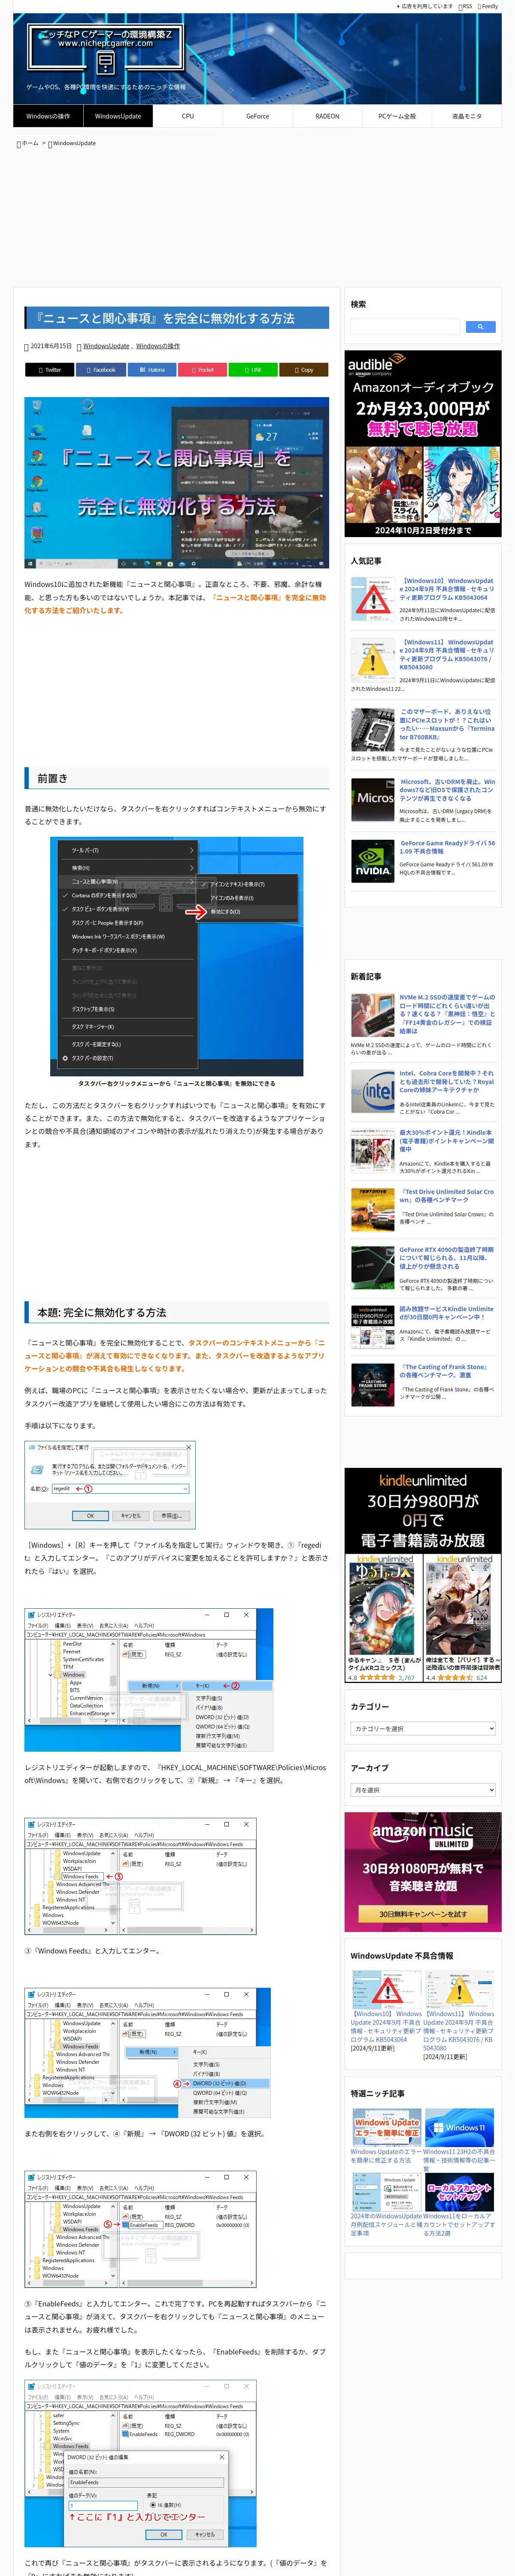Open the kindleunlimited 30日分980円 ad banner
The height and width of the screenshot is (2576, 515).
pyautogui.click(x=423, y=1575)
